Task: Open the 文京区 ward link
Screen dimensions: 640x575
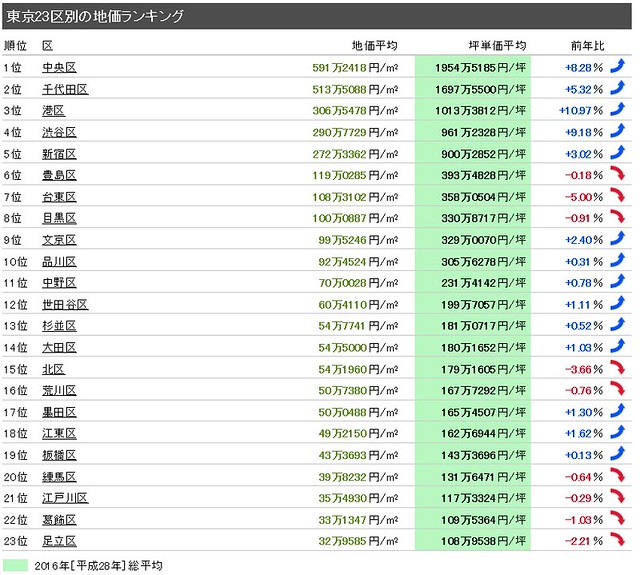Action: point(60,240)
